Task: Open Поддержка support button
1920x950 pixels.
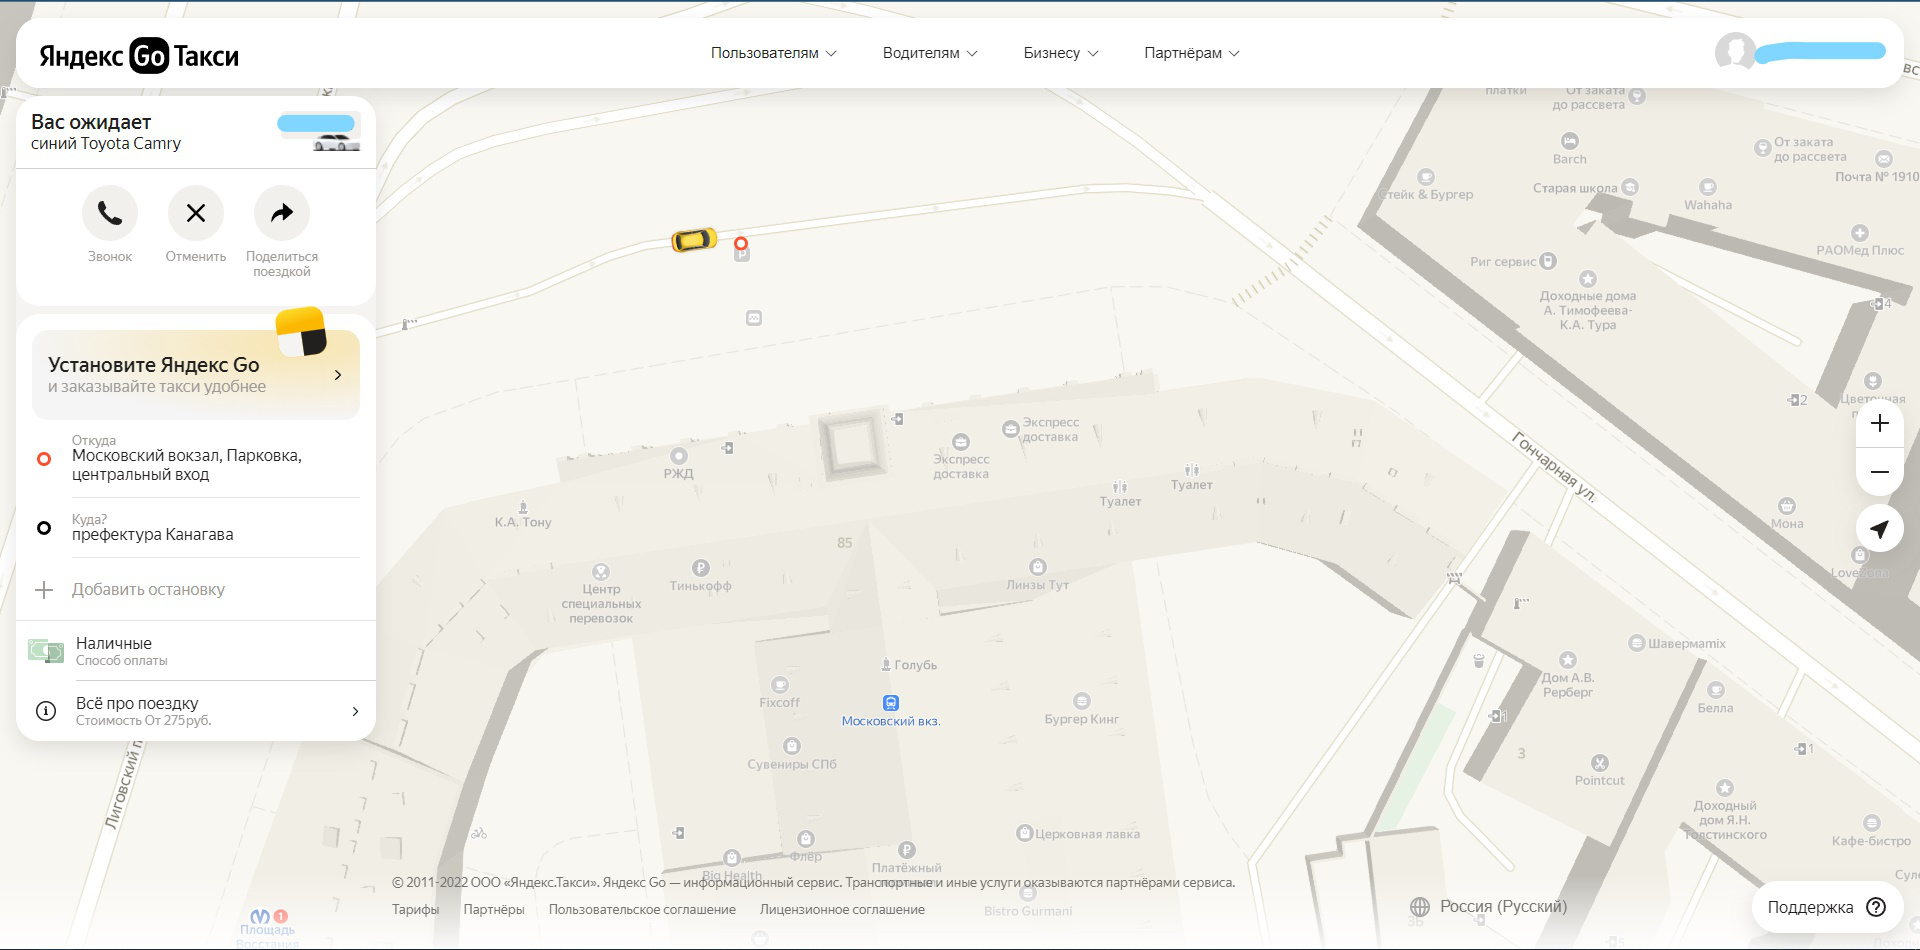Action: (1827, 907)
